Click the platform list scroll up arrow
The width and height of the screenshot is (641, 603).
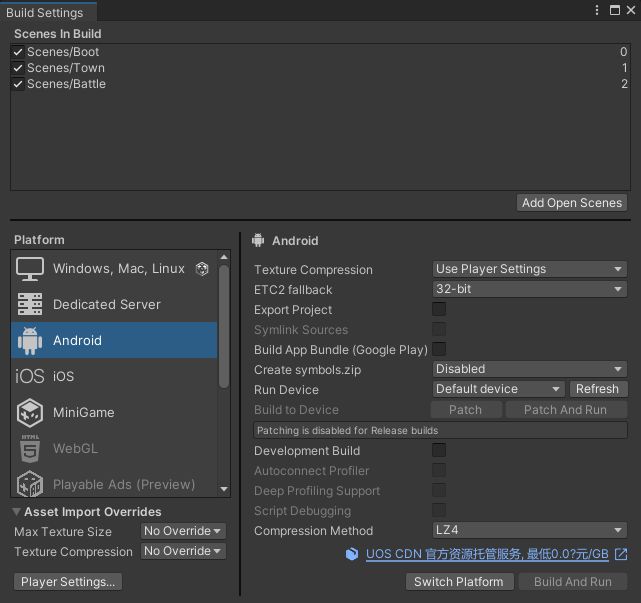(x=224, y=257)
